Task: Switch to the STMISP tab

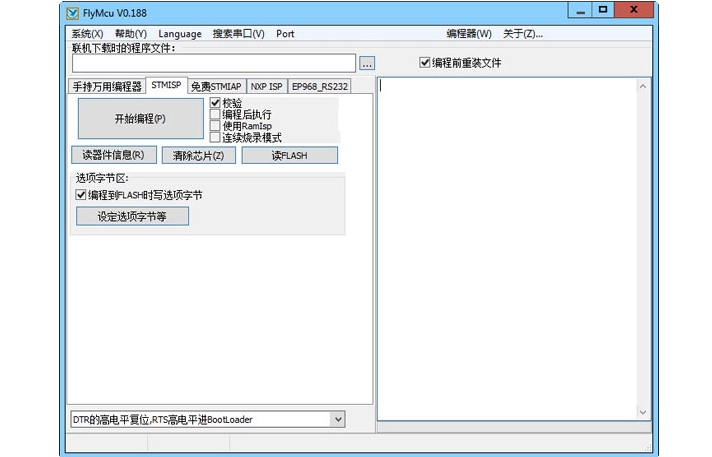Action: pos(166,85)
